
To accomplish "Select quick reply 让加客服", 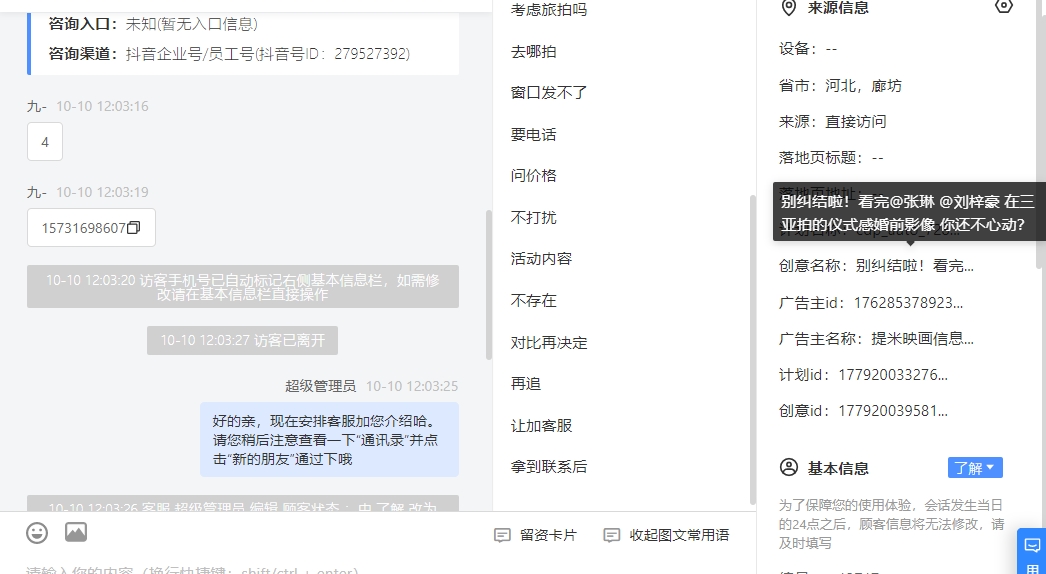I will [x=541, y=425].
